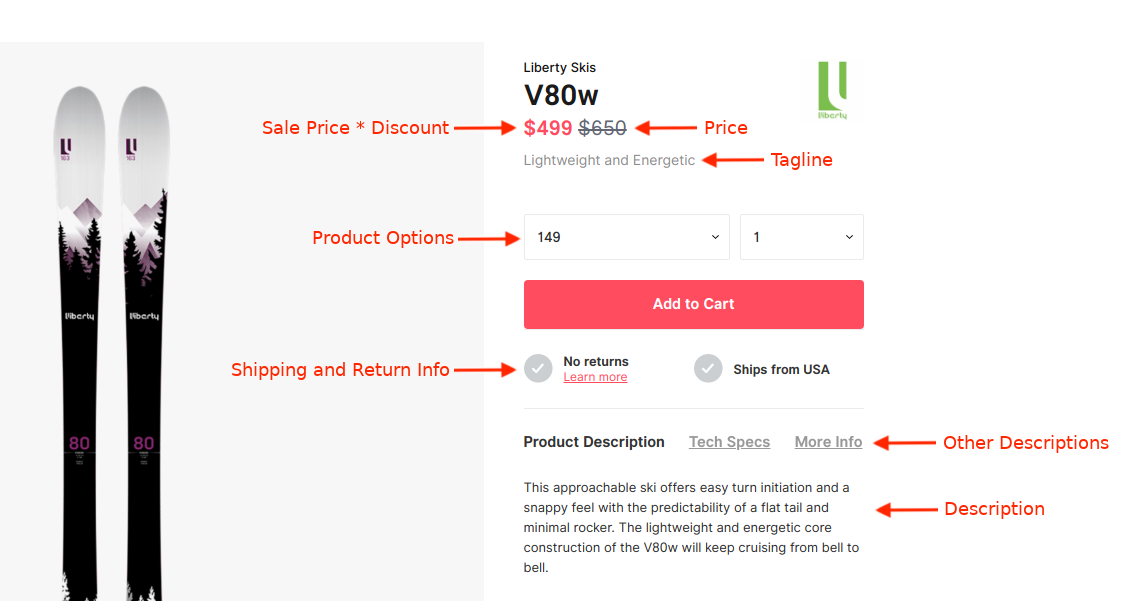
Task: Switch to the Tech Specs tab
Action: coord(729,442)
